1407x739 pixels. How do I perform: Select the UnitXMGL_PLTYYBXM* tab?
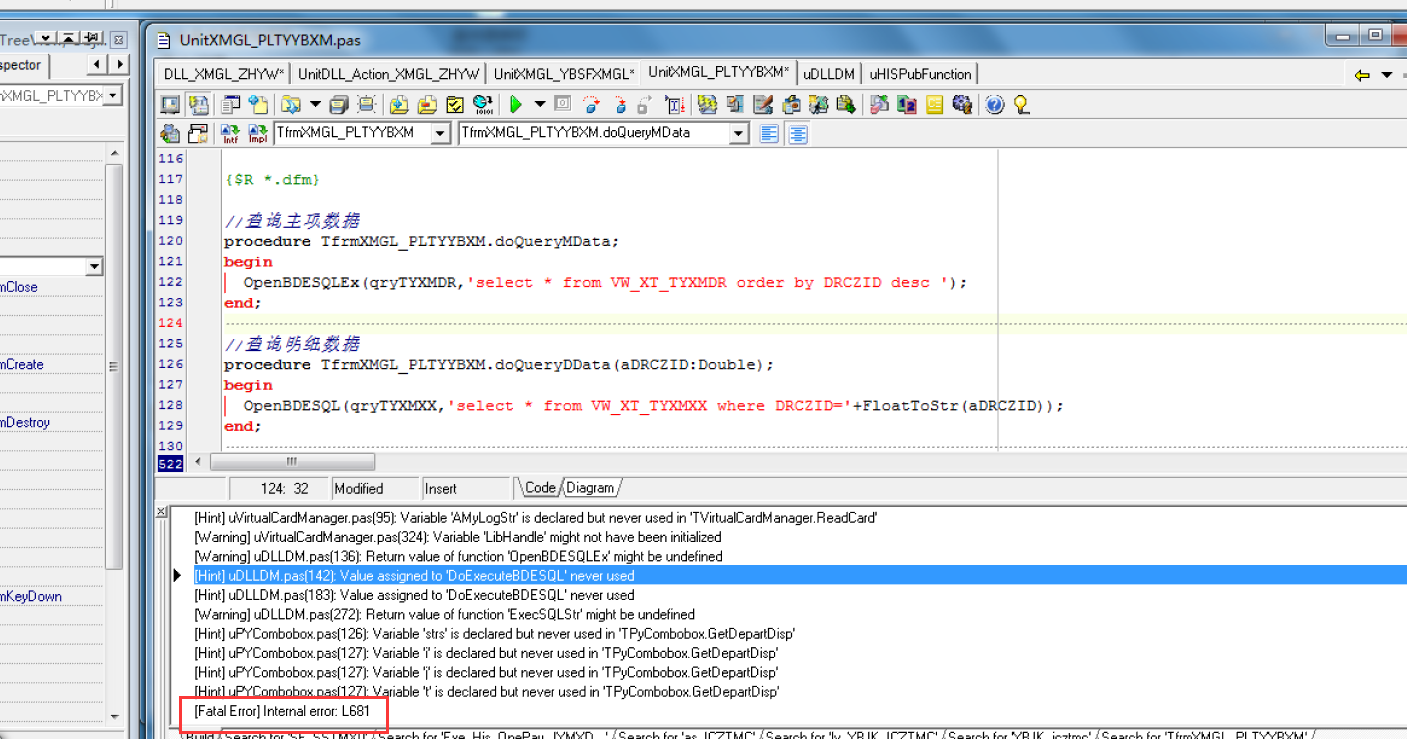click(x=718, y=72)
